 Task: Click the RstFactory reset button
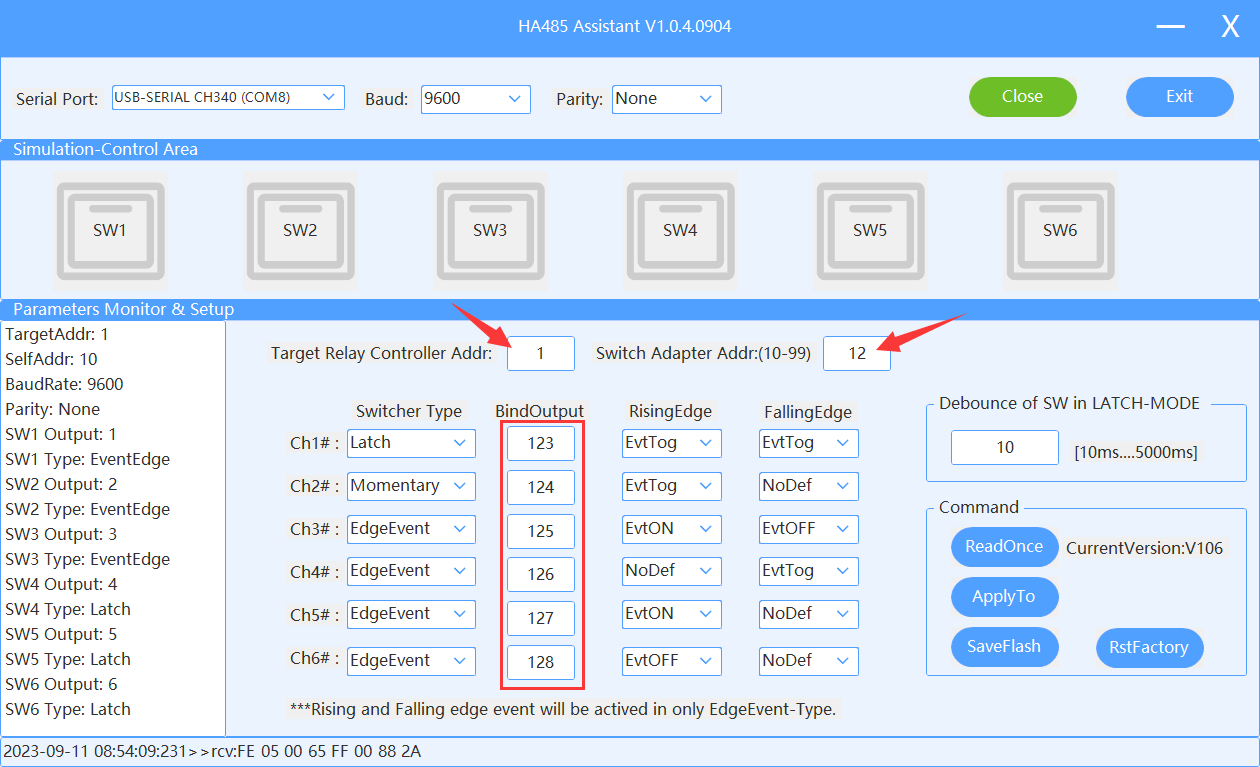[x=1149, y=648]
